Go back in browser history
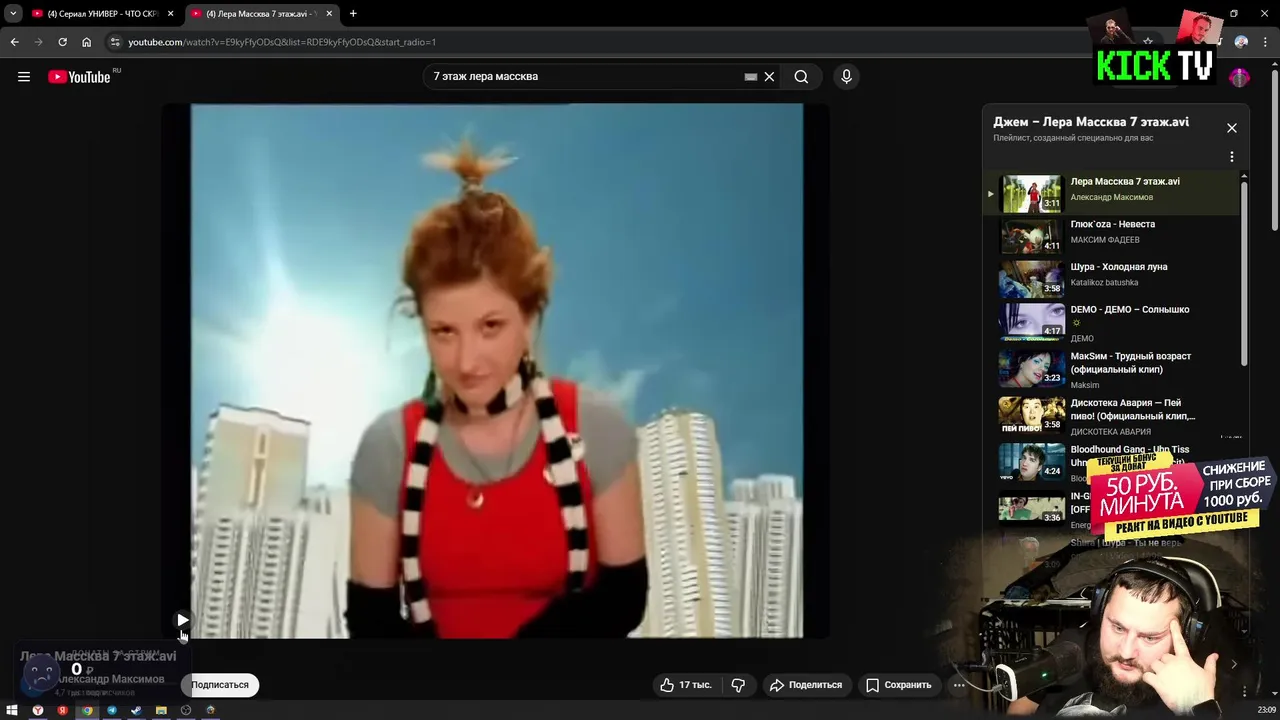Viewport: 1280px width, 720px height. point(14,42)
